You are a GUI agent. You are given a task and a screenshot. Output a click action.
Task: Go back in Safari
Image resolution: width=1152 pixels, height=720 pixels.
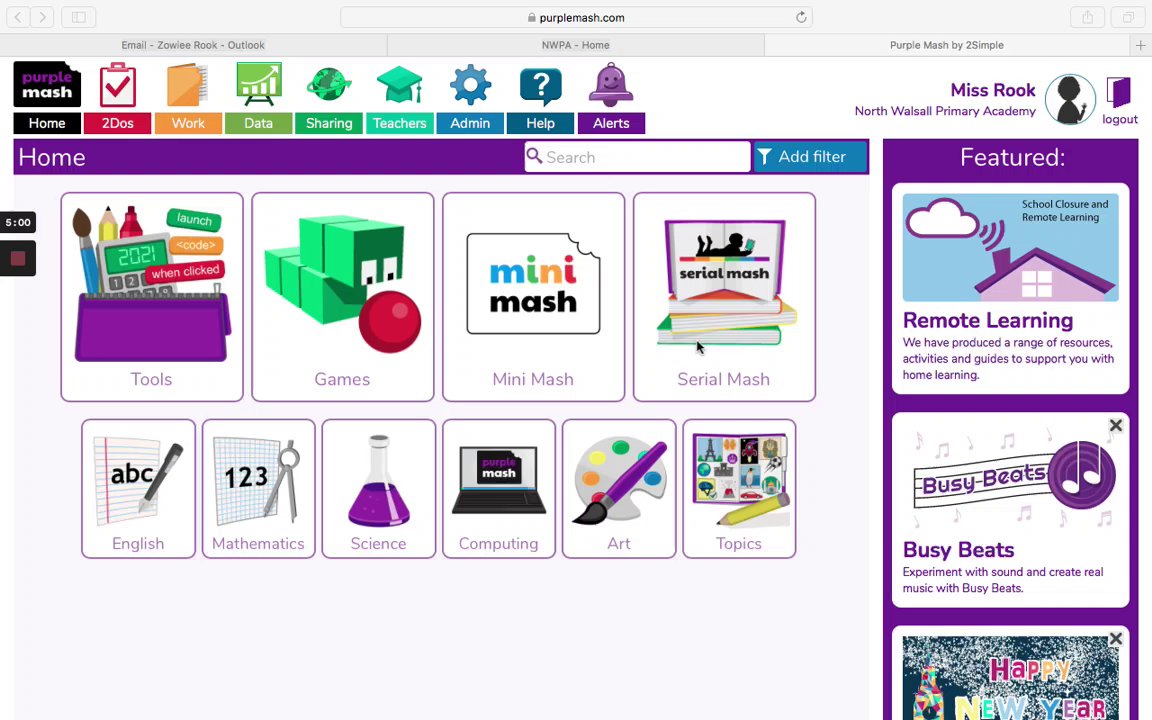pyautogui.click(x=18, y=17)
